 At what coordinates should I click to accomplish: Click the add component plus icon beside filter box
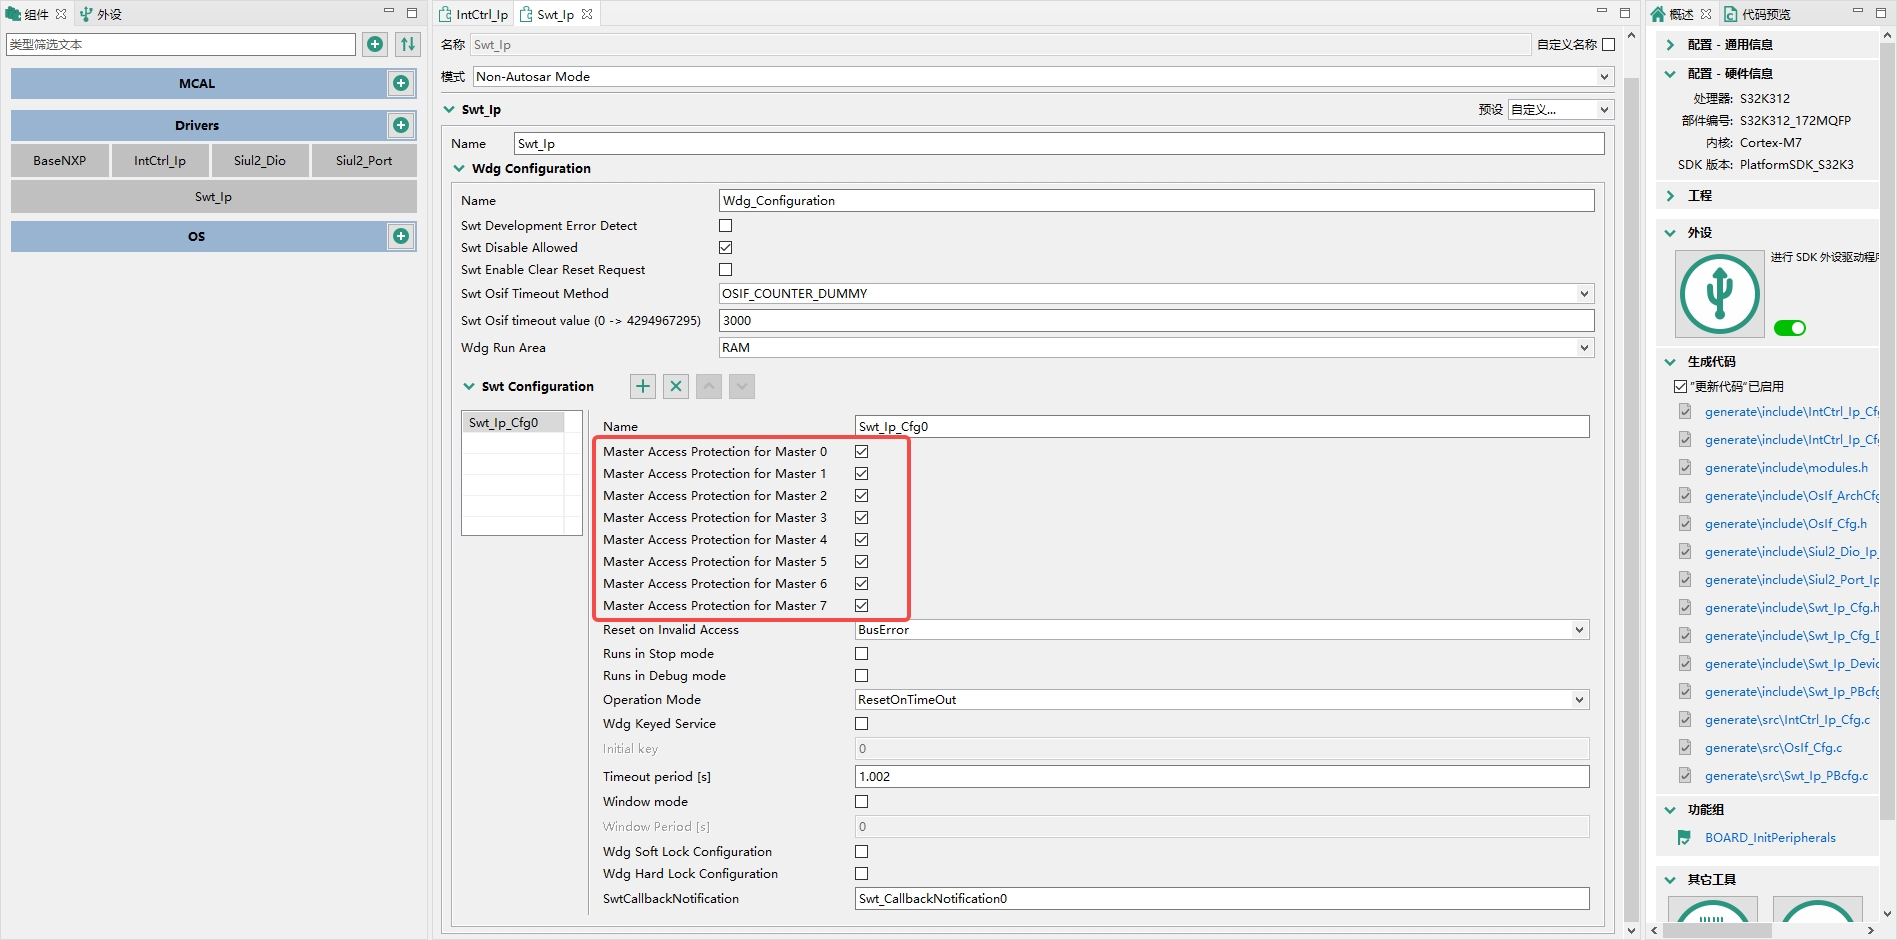pos(375,44)
